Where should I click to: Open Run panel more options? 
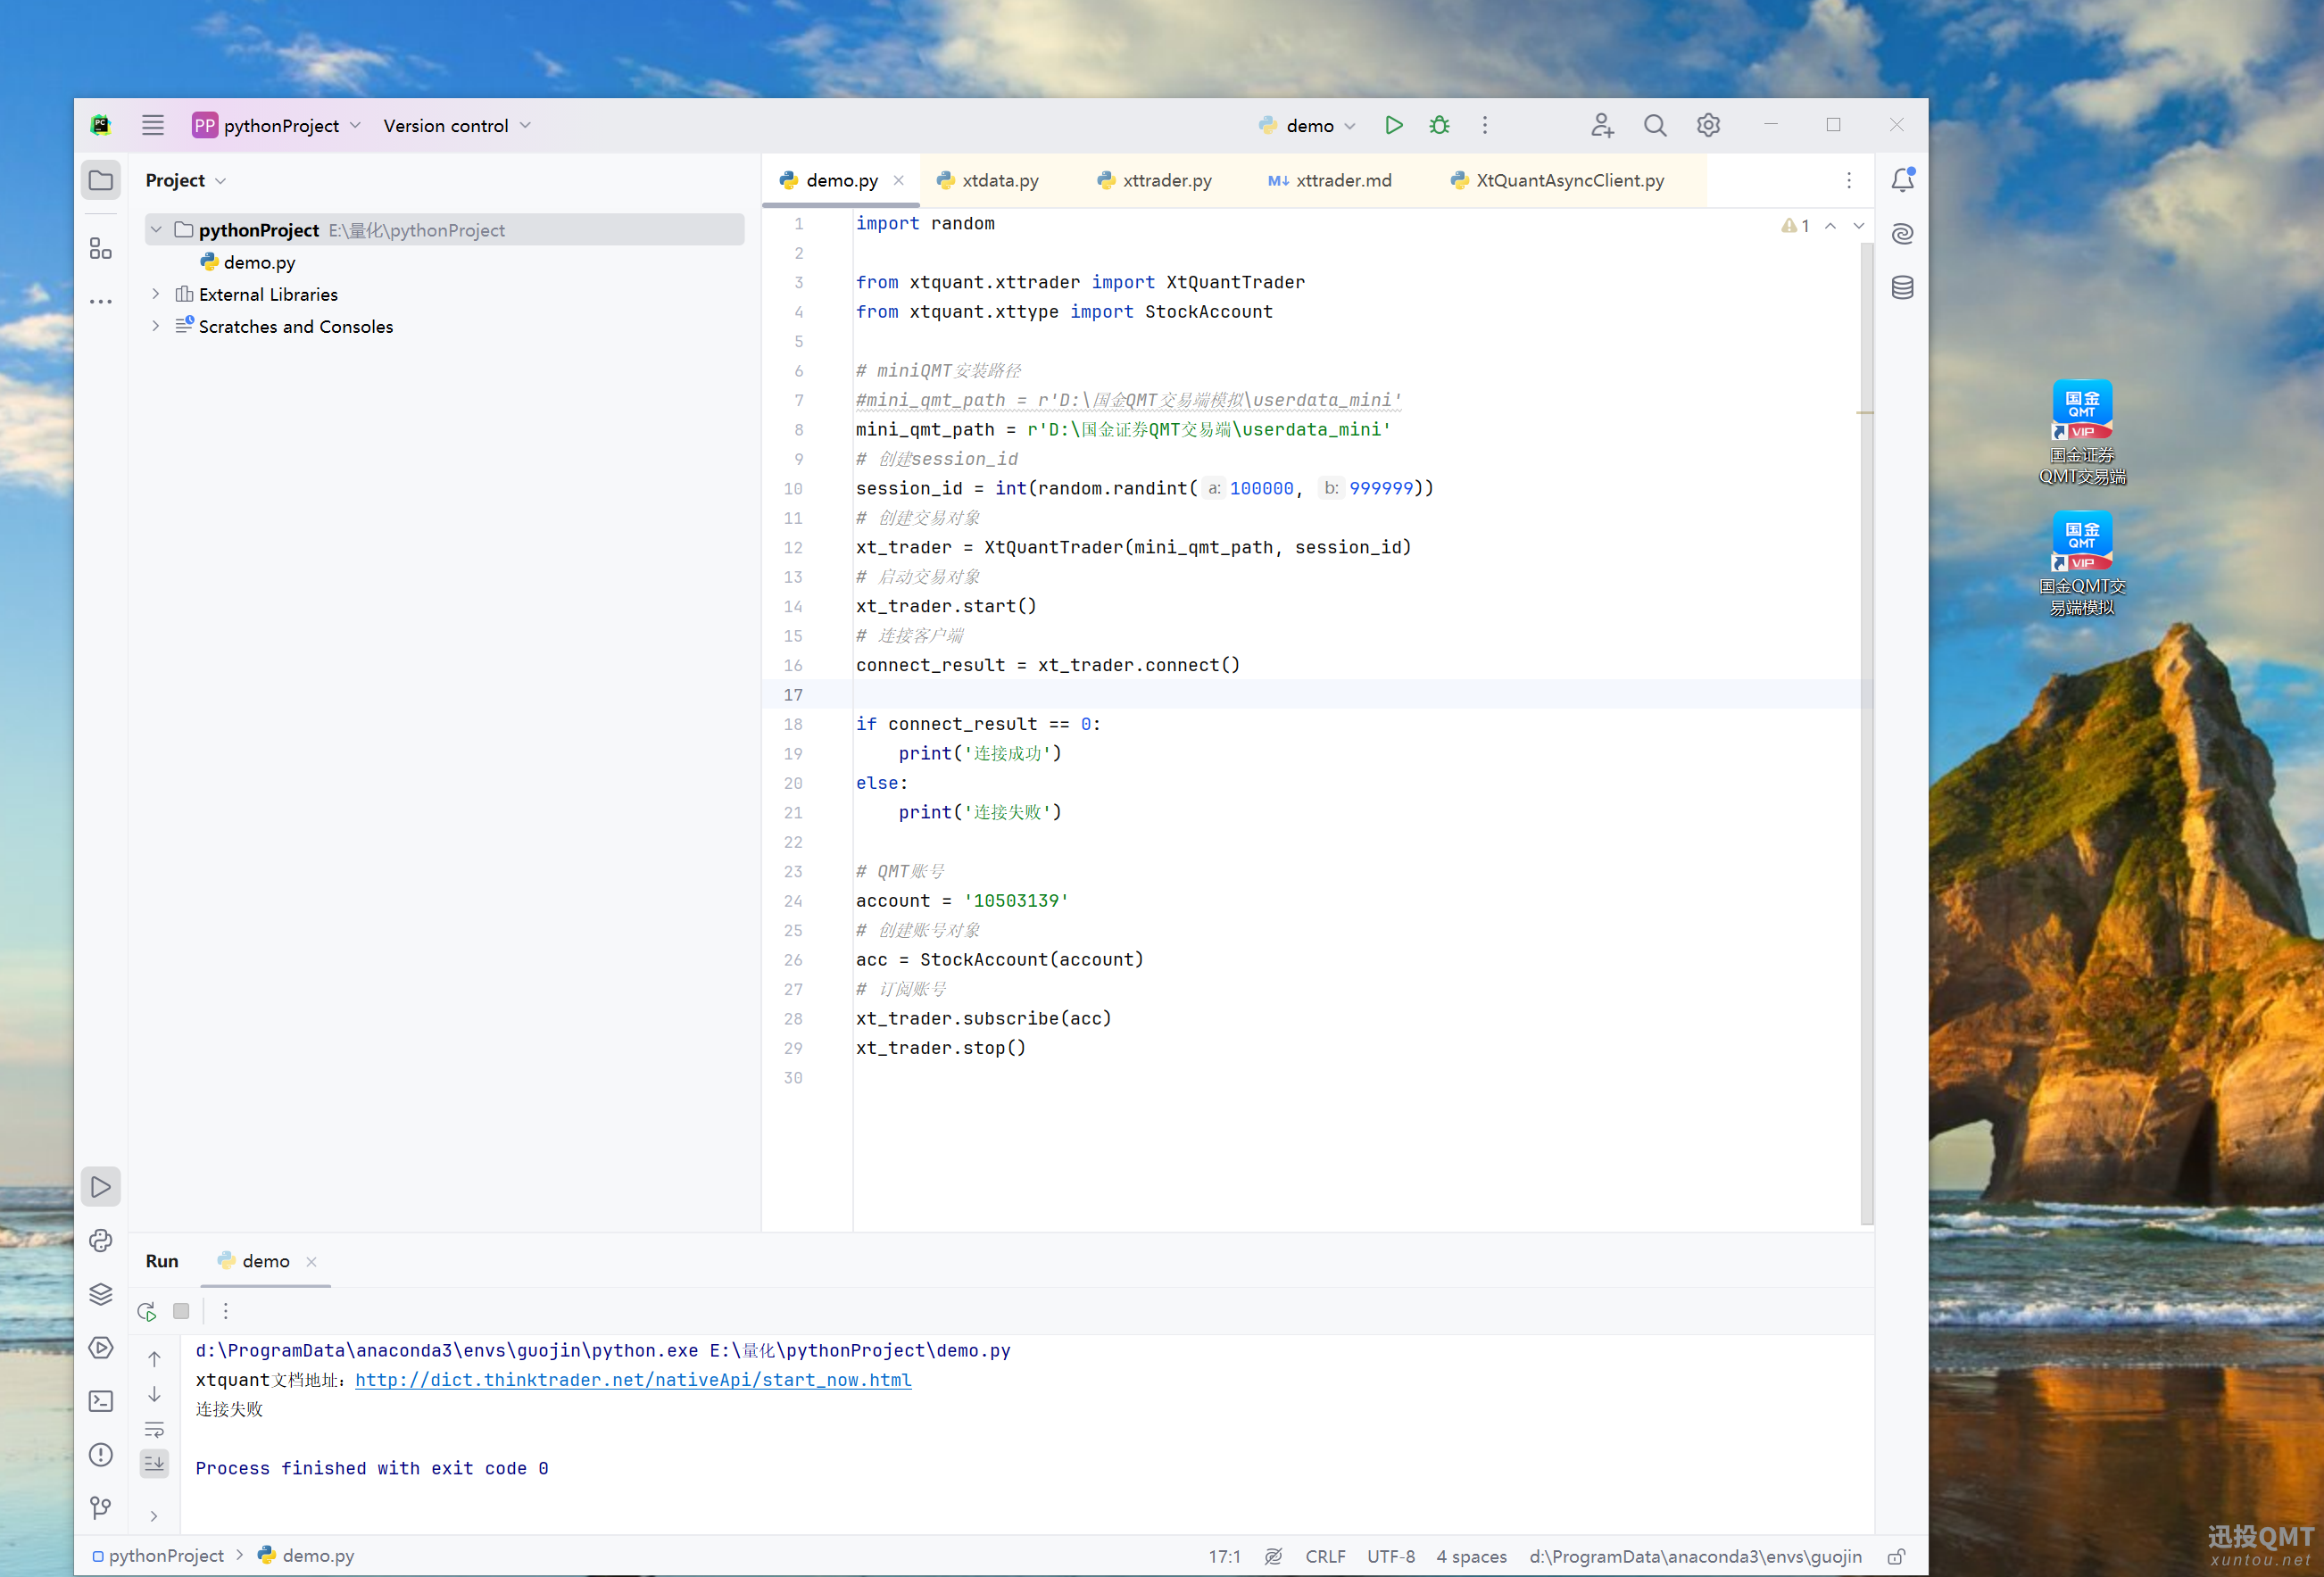225,1311
